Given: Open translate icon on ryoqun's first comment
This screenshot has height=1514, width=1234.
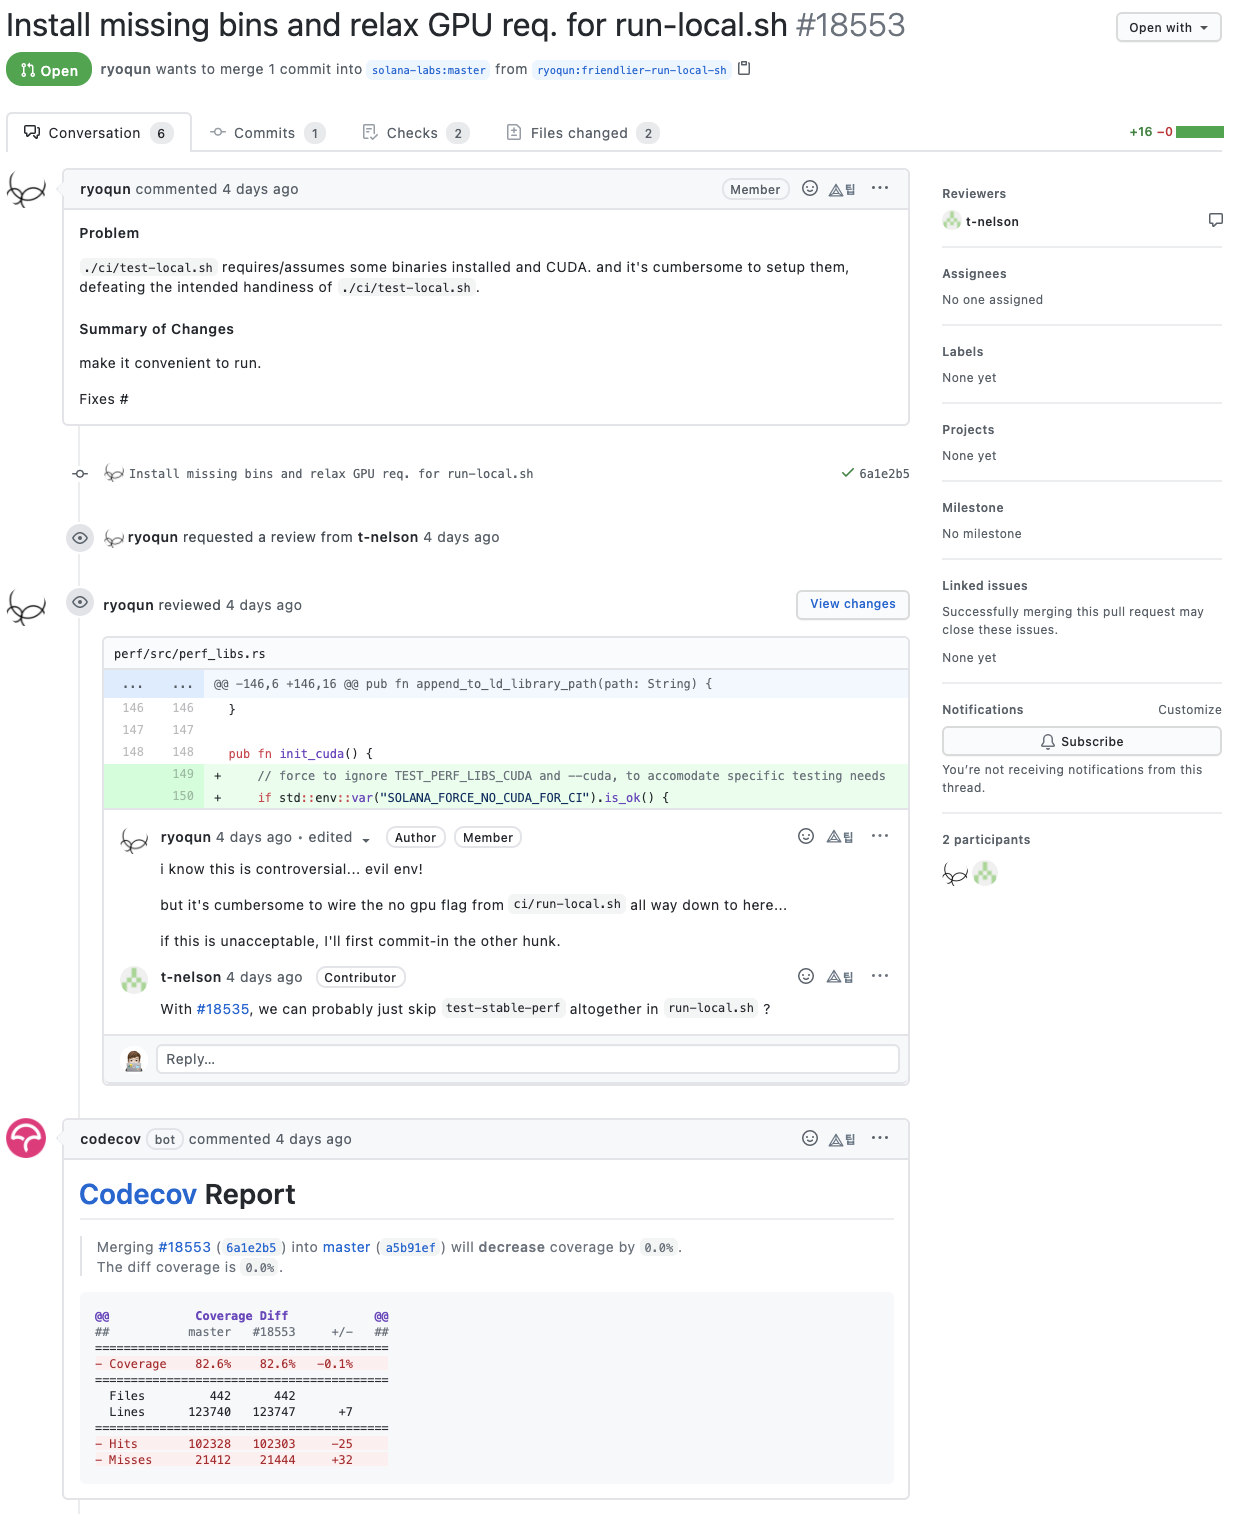Looking at the screenshot, I should 842,189.
